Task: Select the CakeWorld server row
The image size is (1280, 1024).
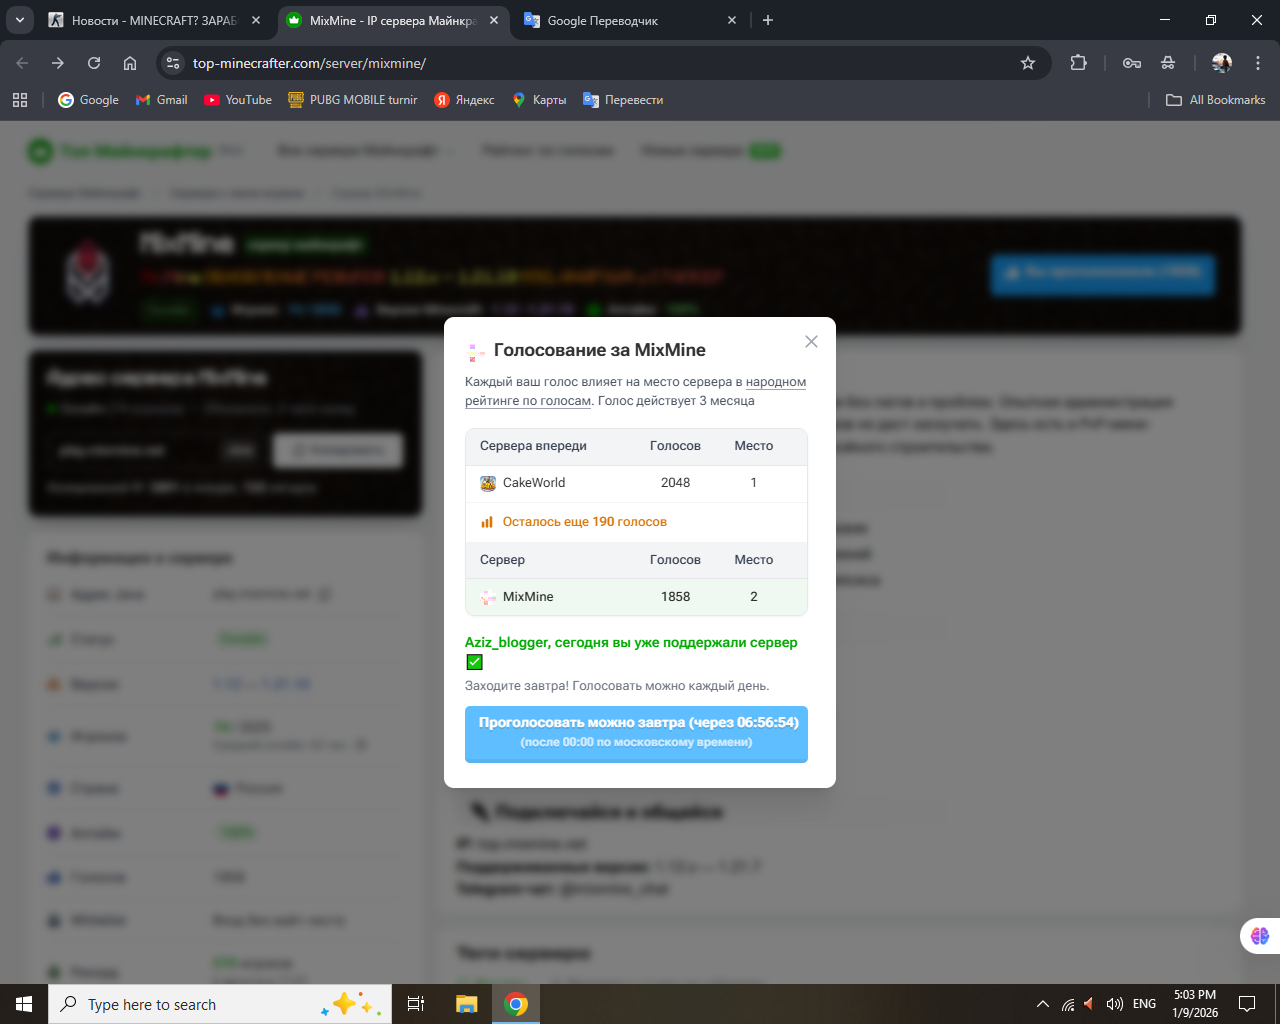Action: pyautogui.click(x=636, y=483)
